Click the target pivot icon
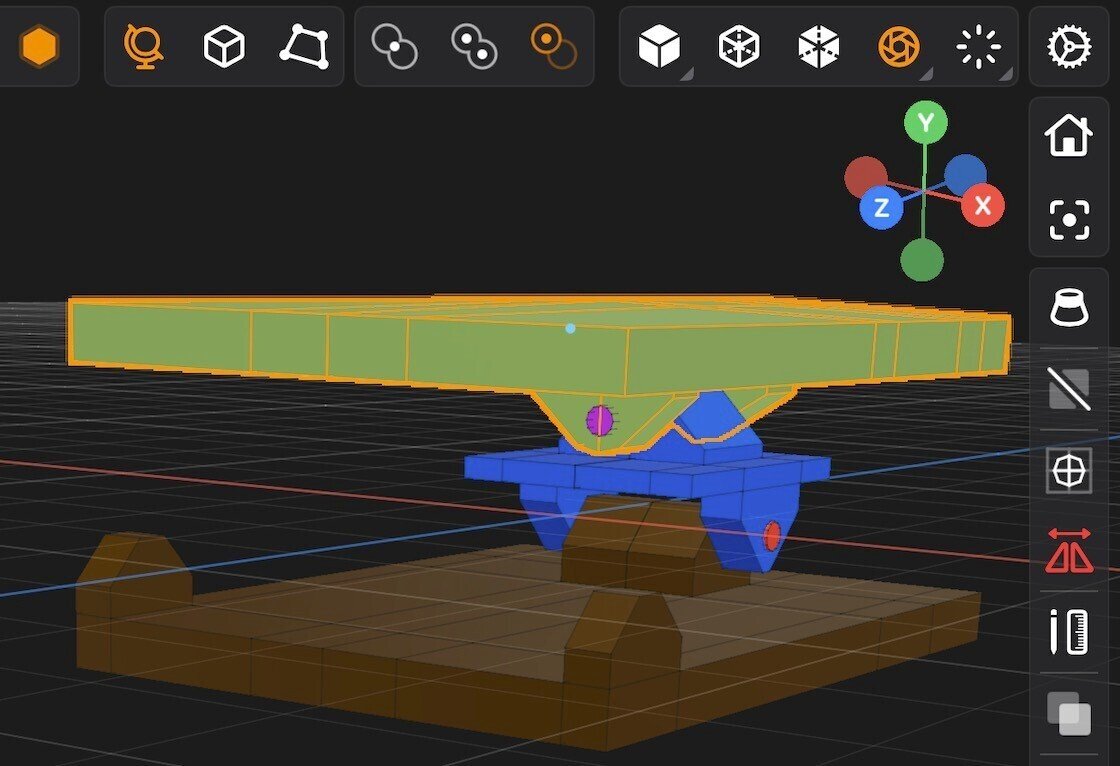 (1068, 469)
